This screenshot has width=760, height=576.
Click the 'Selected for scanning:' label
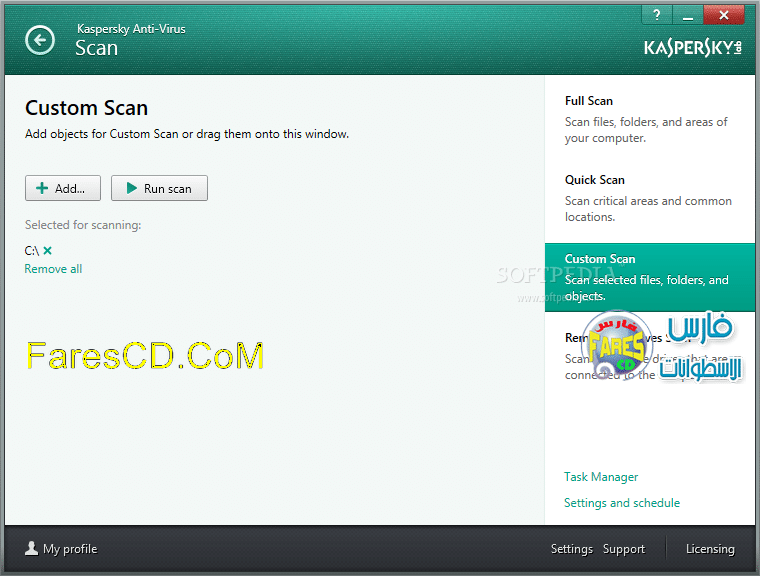point(83,225)
